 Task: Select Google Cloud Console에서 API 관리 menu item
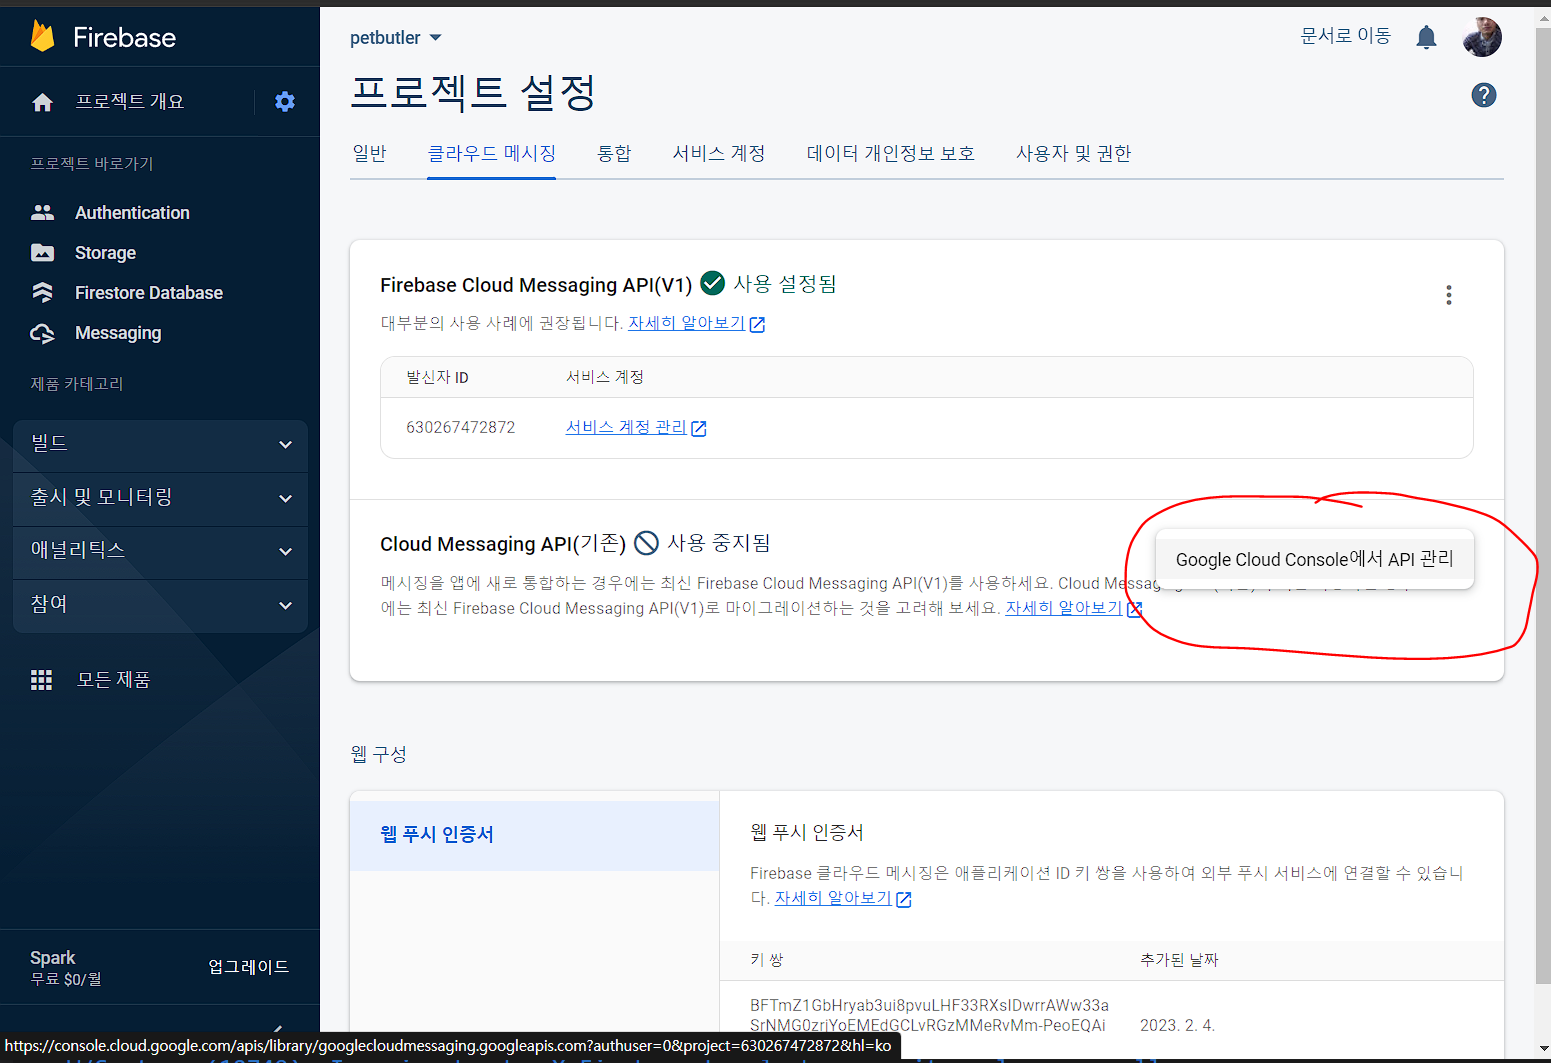click(1314, 559)
